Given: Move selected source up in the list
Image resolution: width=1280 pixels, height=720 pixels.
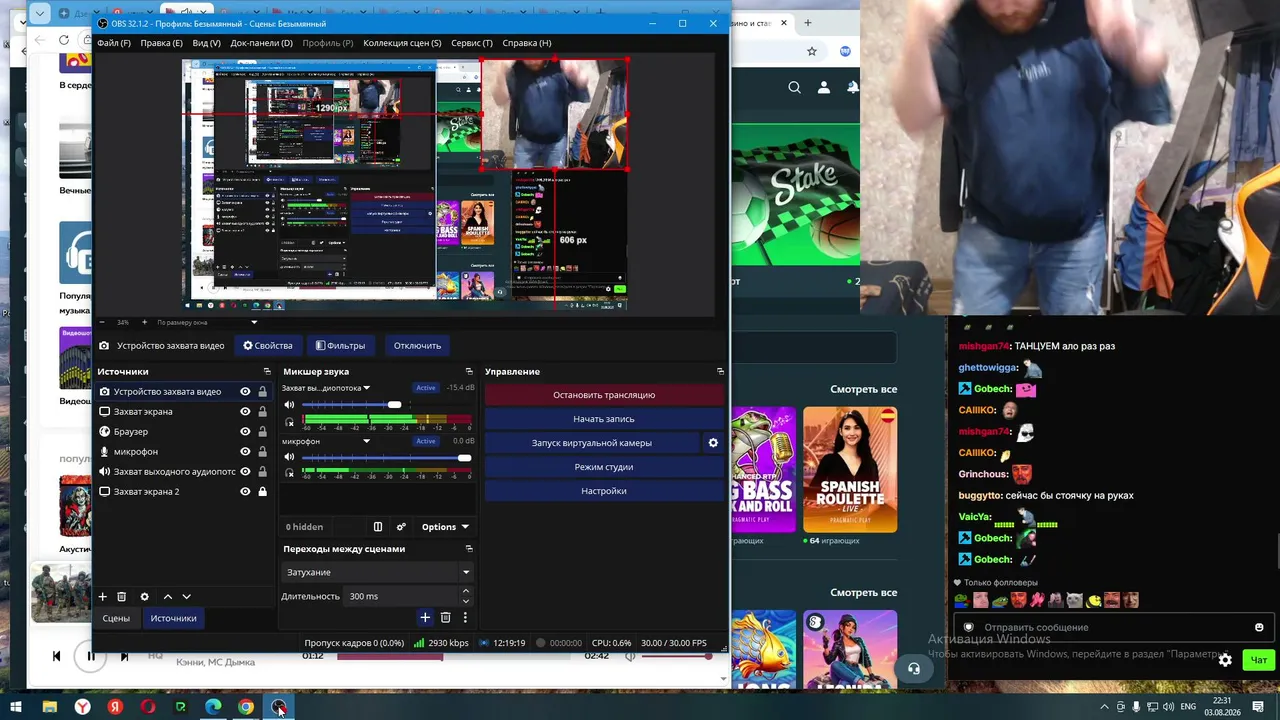Looking at the screenshot, I should click(167, 597).
